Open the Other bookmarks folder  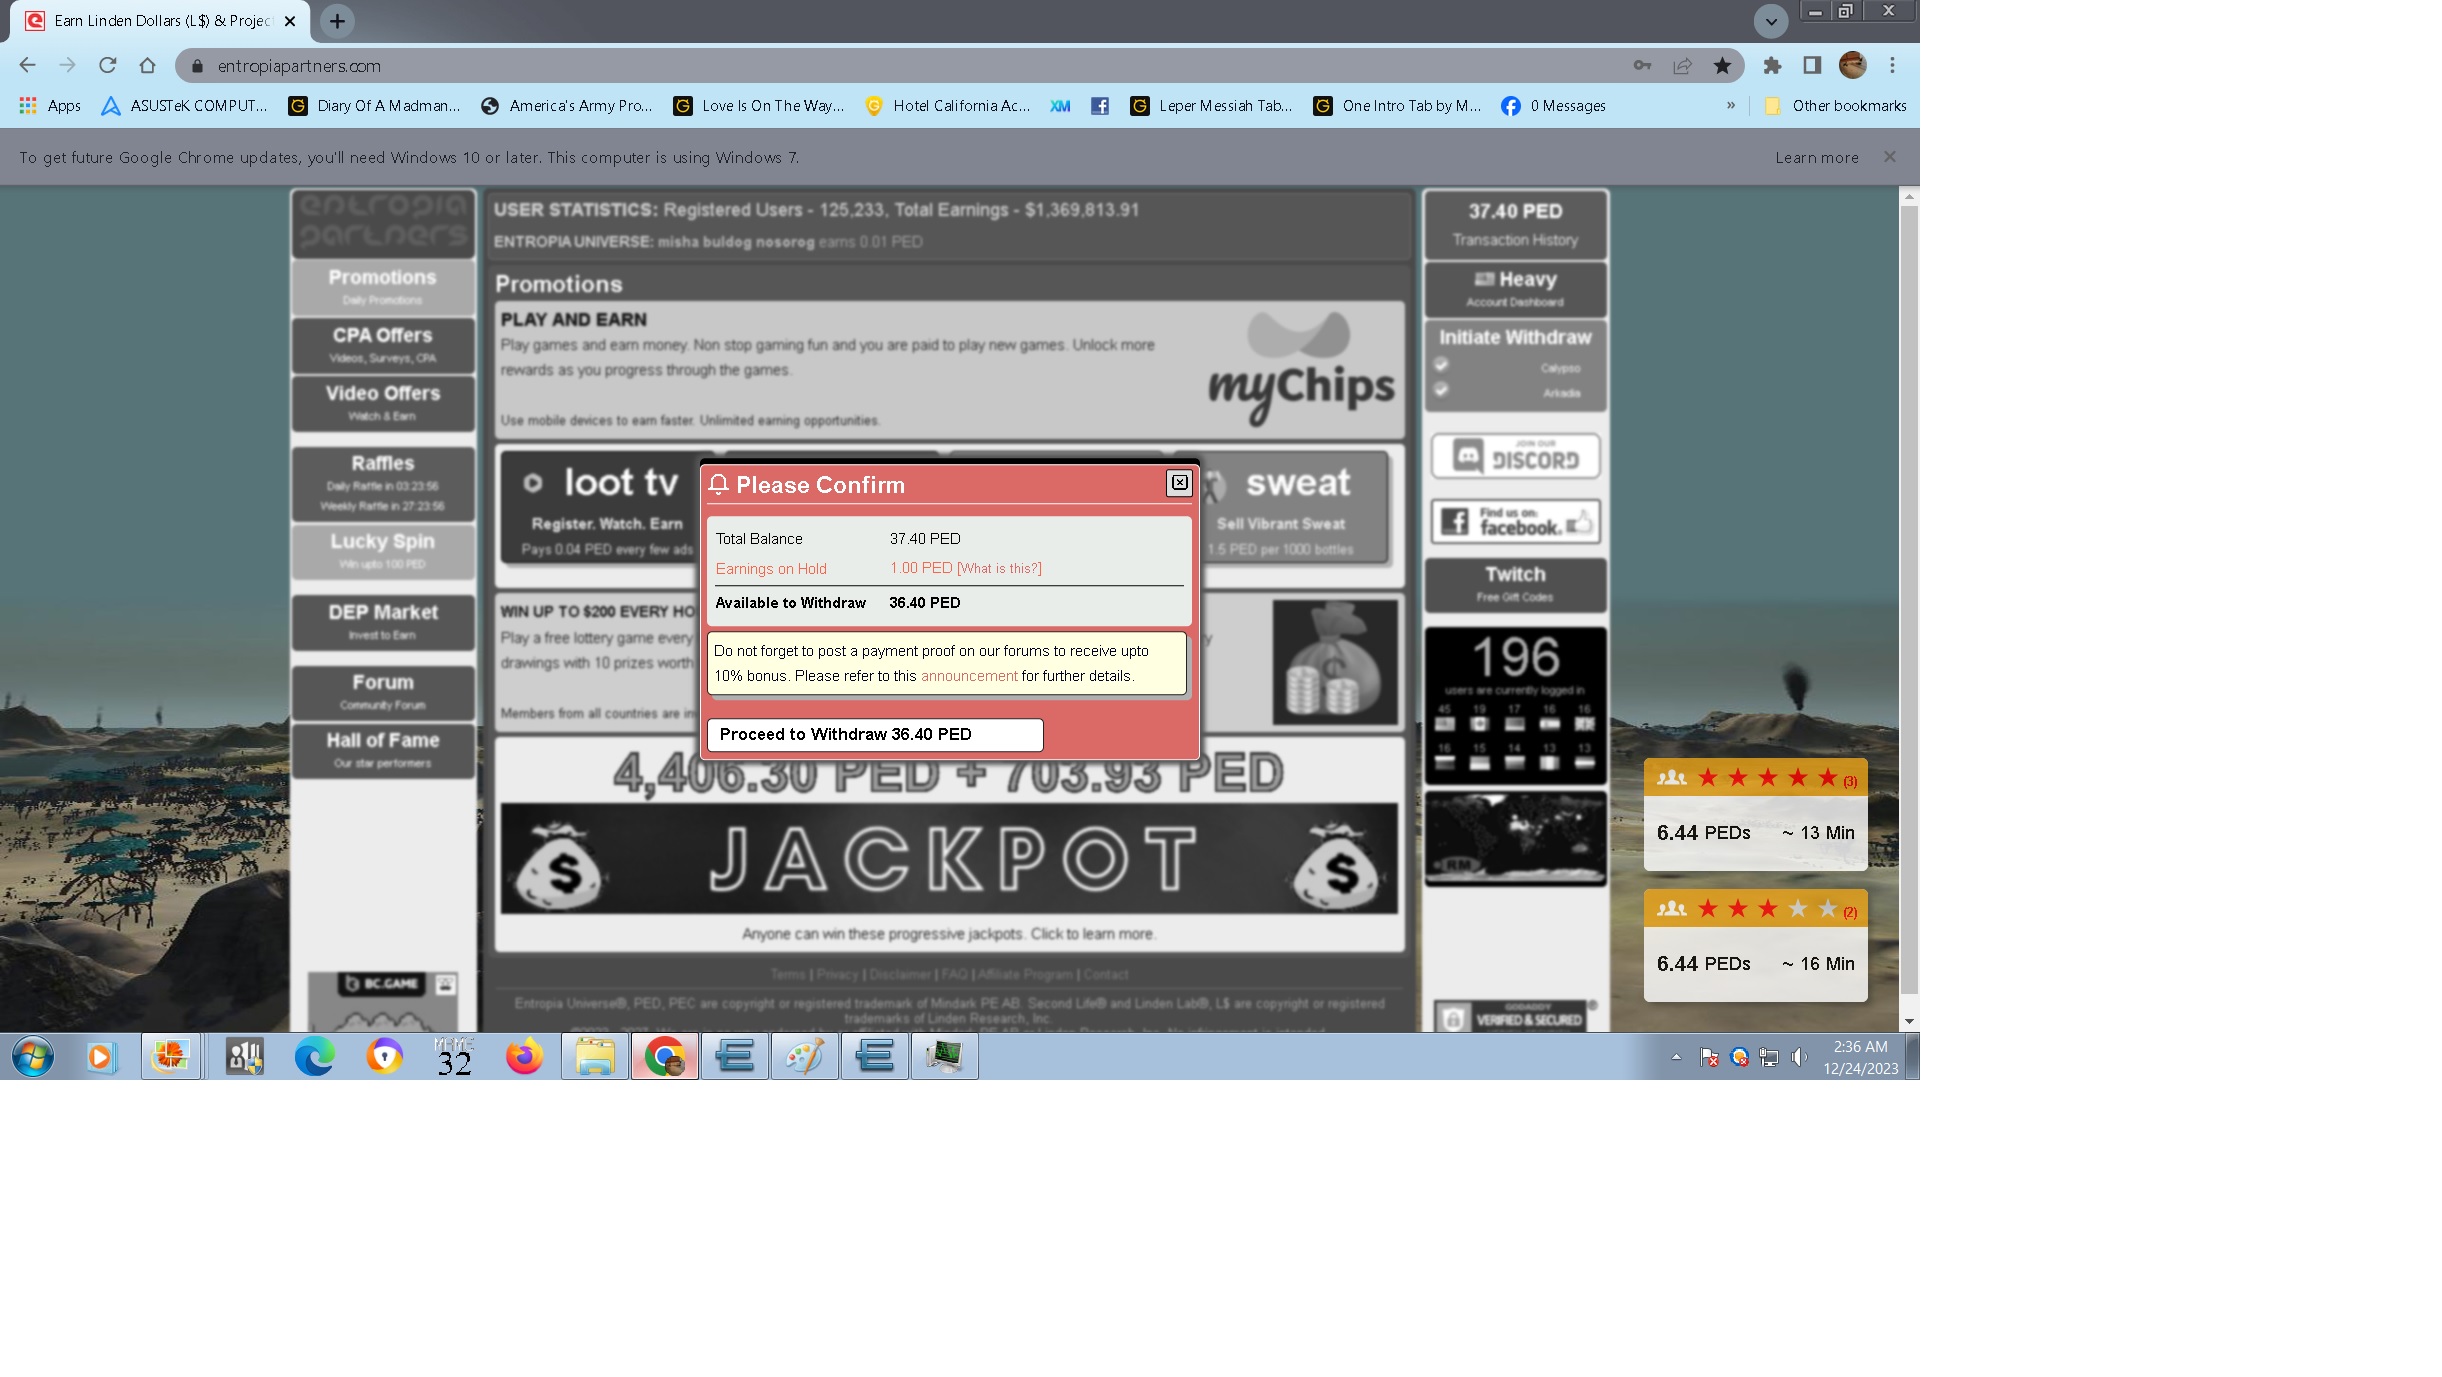tap(1835, 105)
